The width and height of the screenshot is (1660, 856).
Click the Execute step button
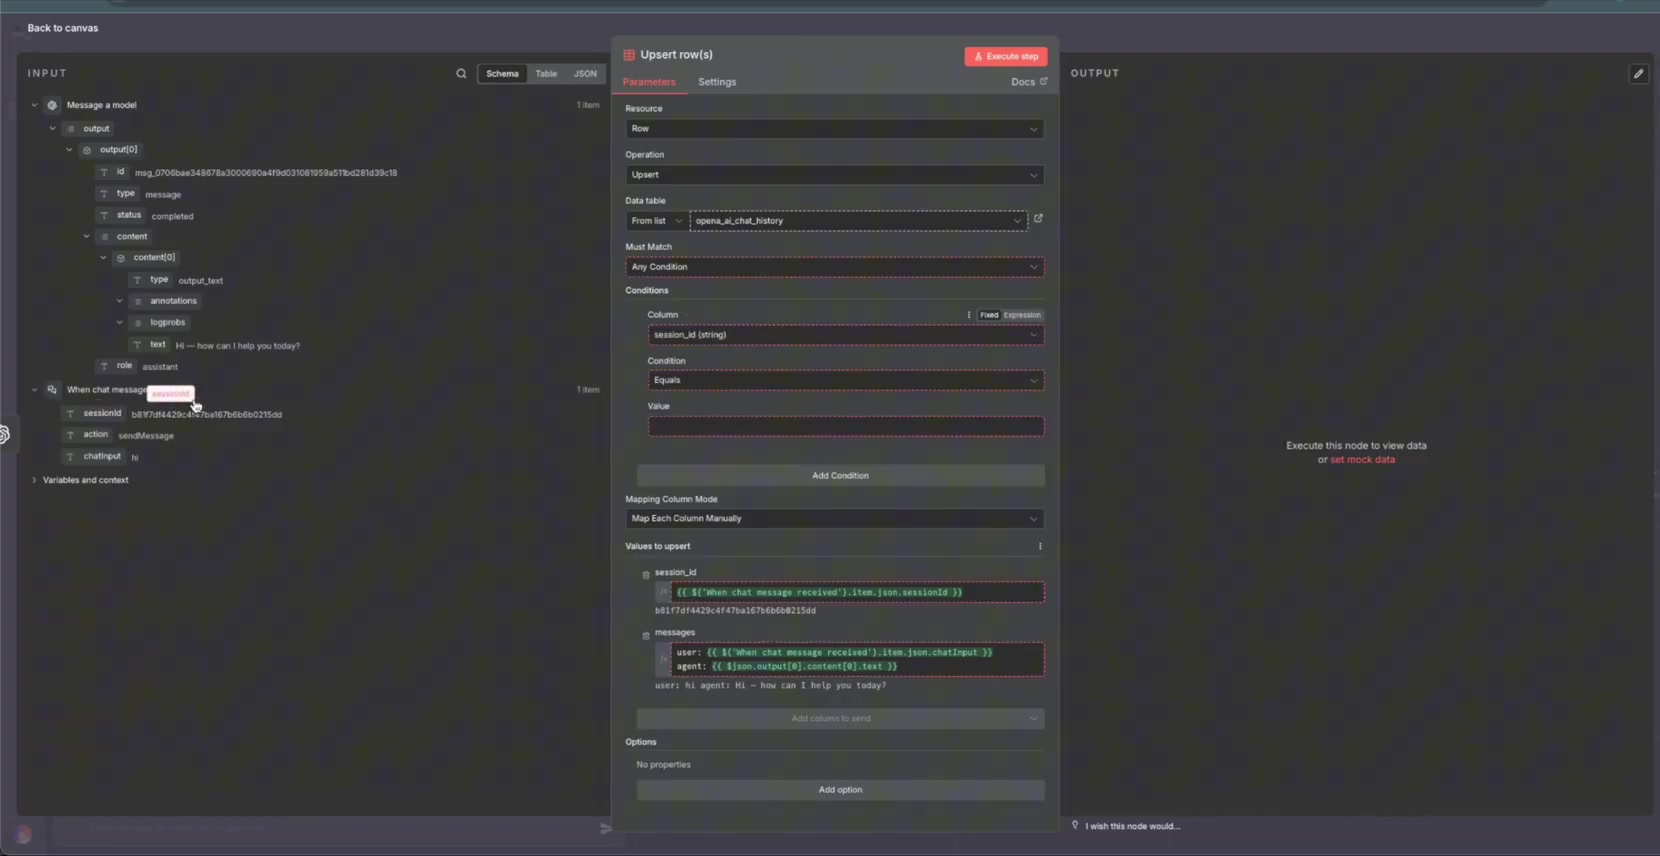tap(1006, 56)
